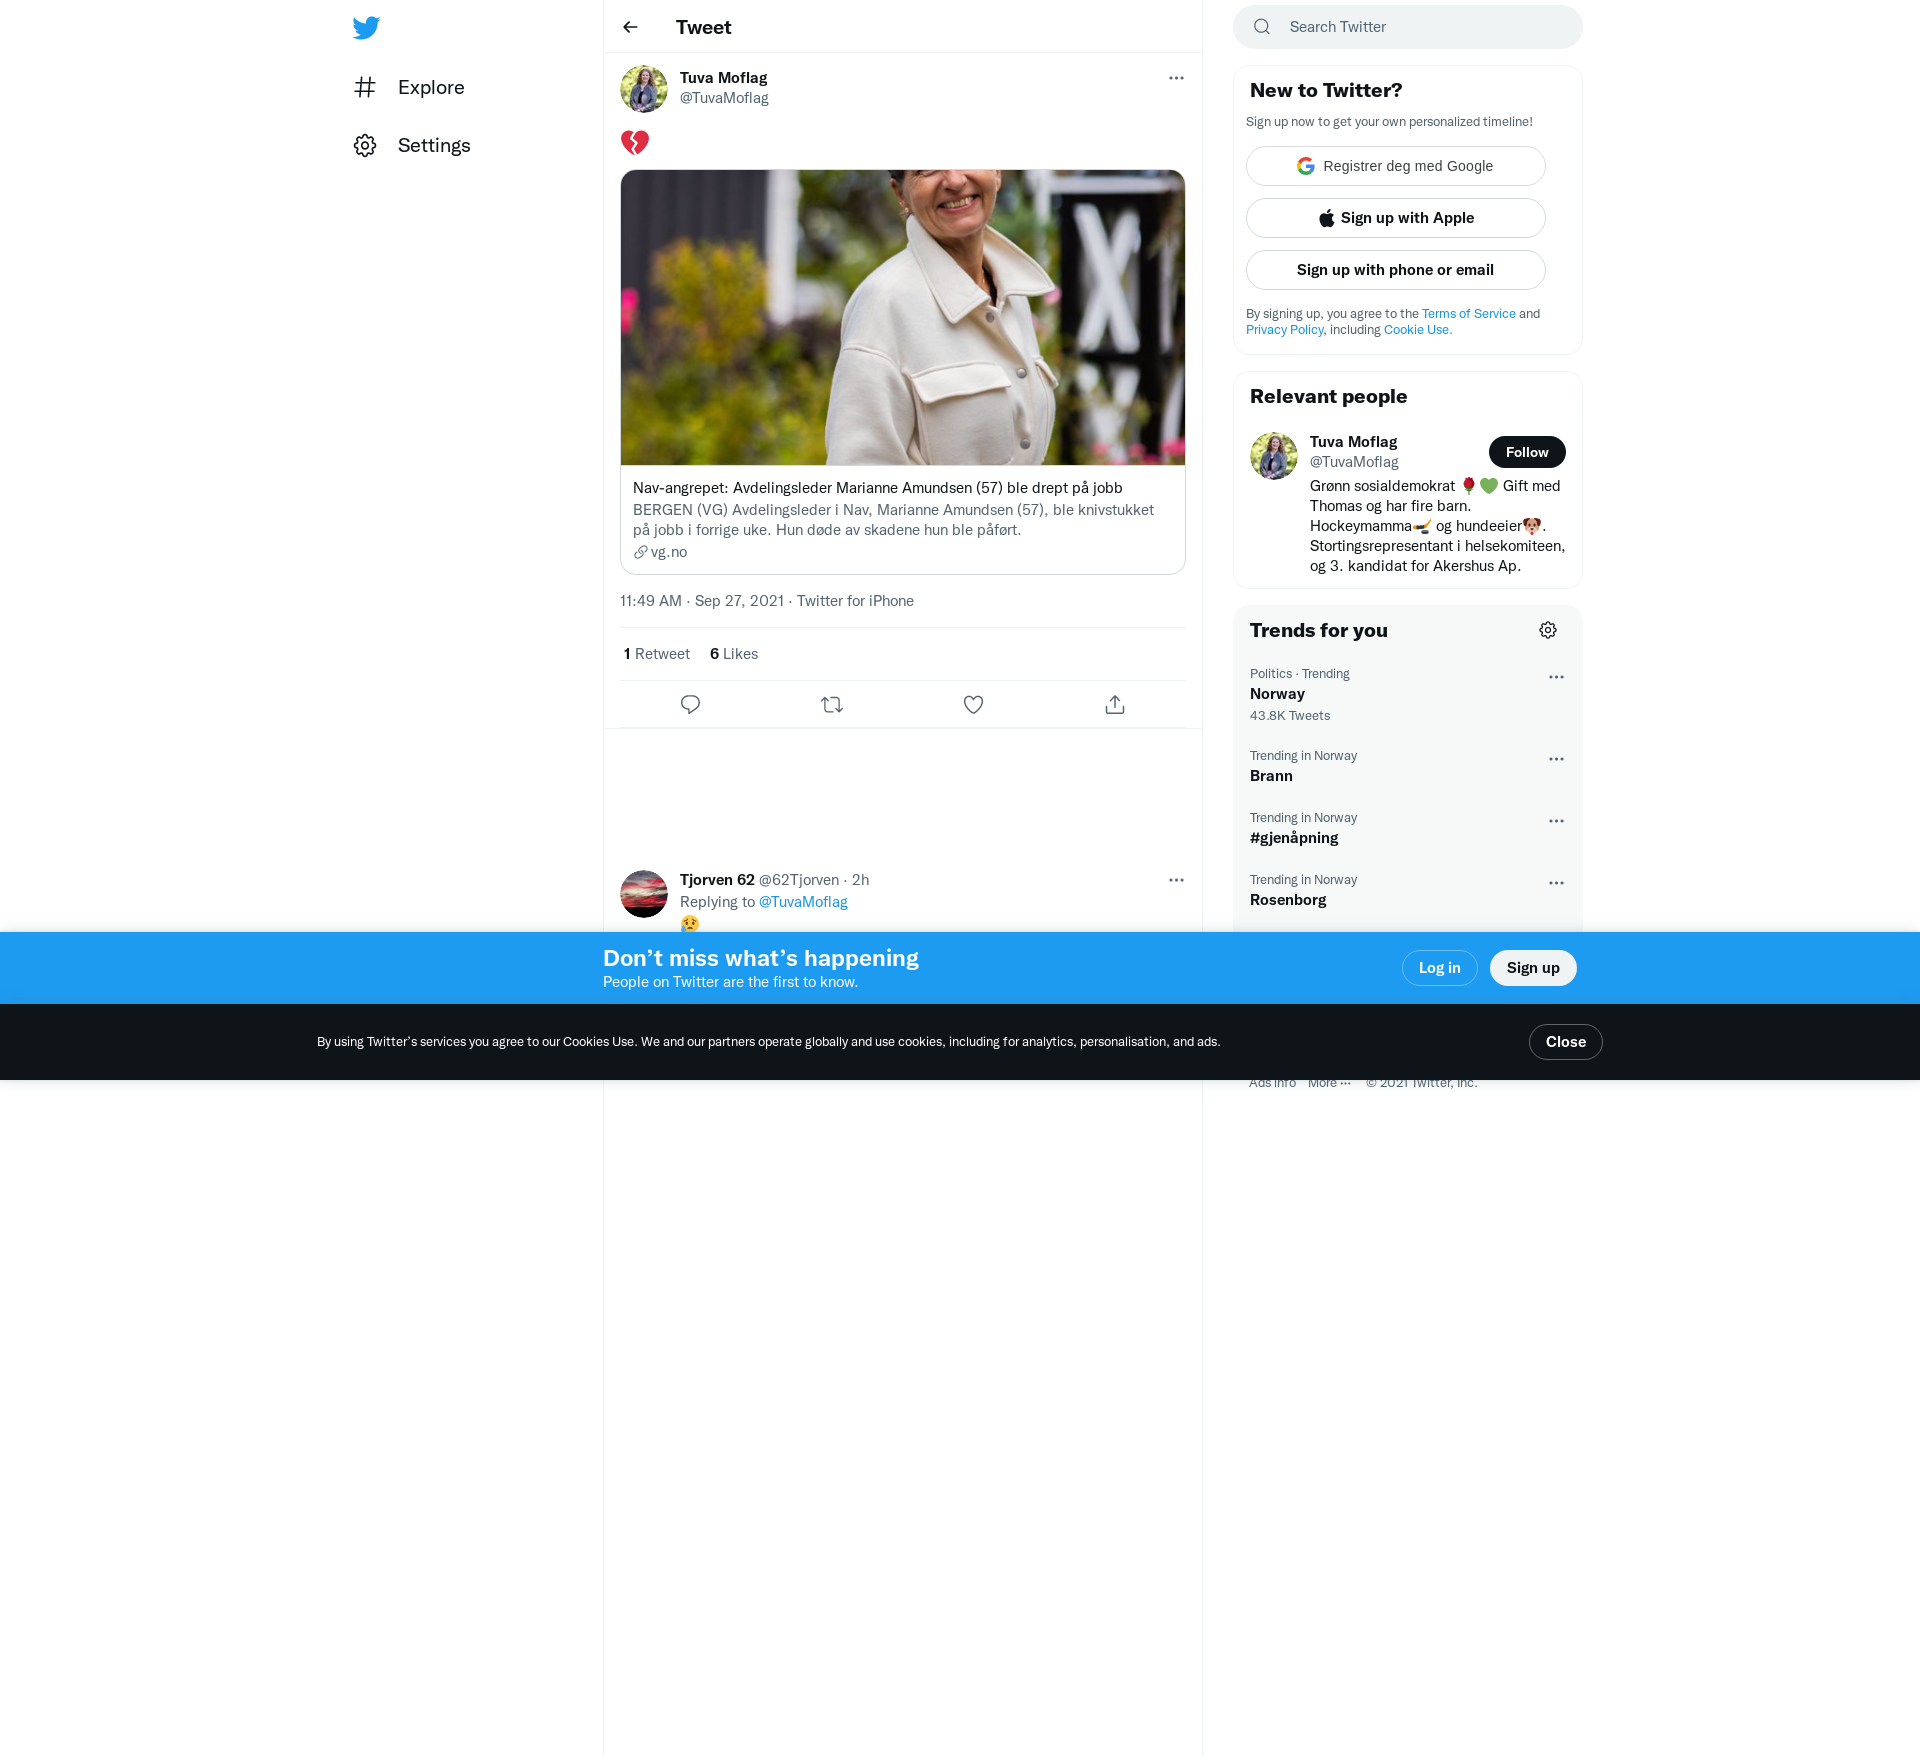
Task: Open the Cookie Use link
Action: (1417, 330)
